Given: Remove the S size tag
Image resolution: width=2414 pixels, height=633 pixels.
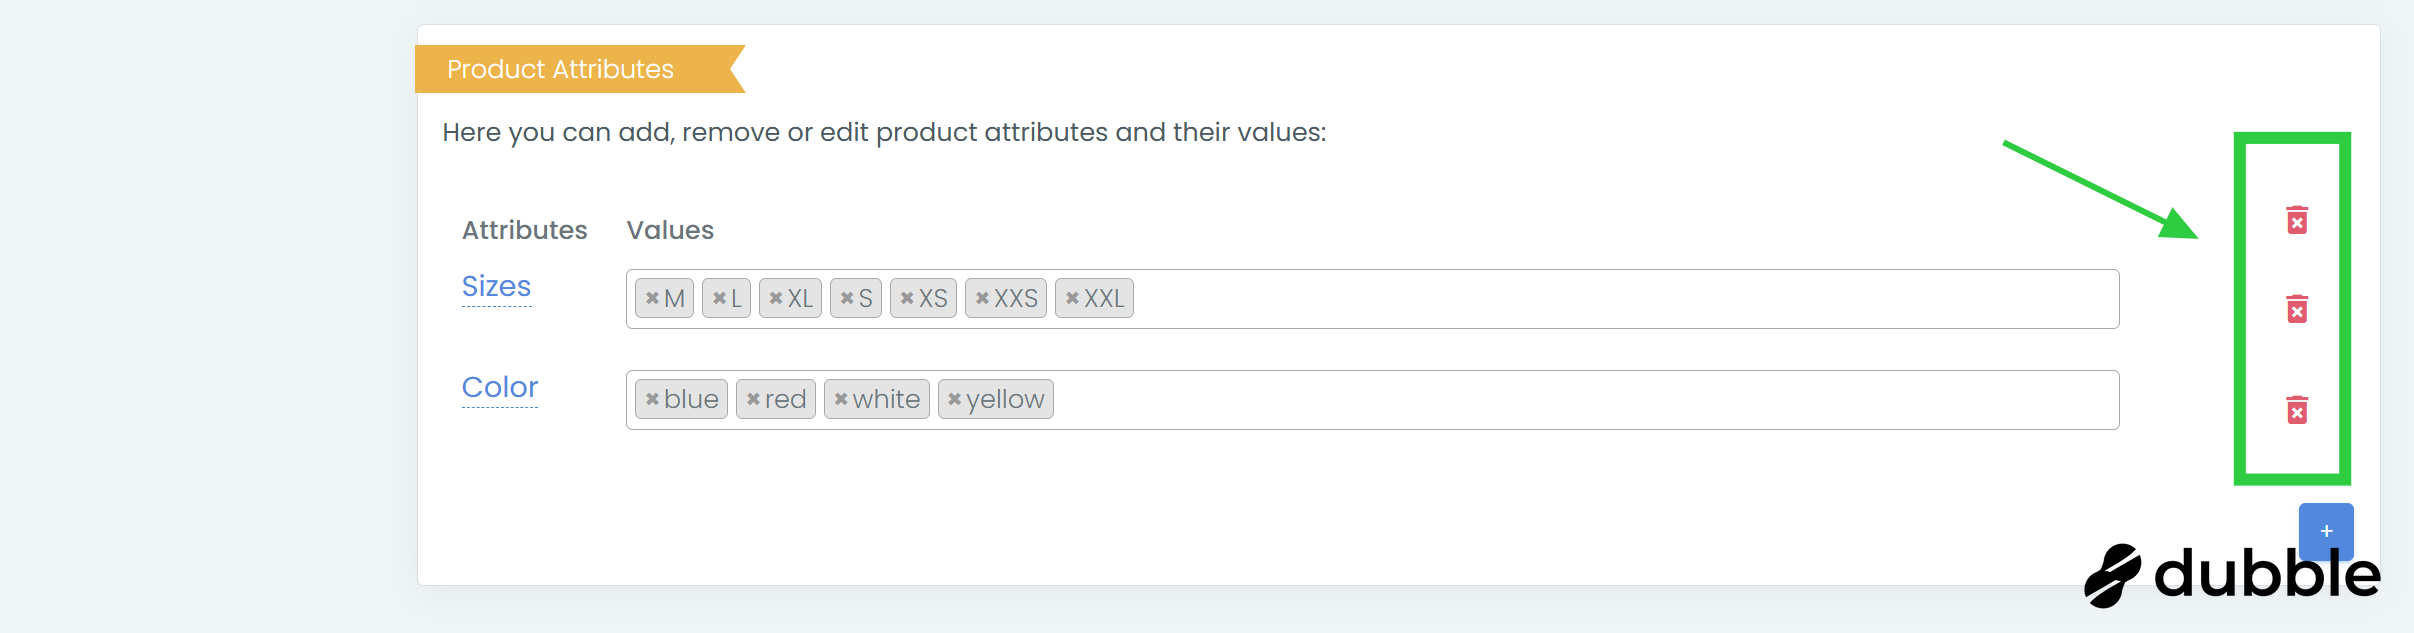Looking at the screenshot, I should [x=847, y=298].
